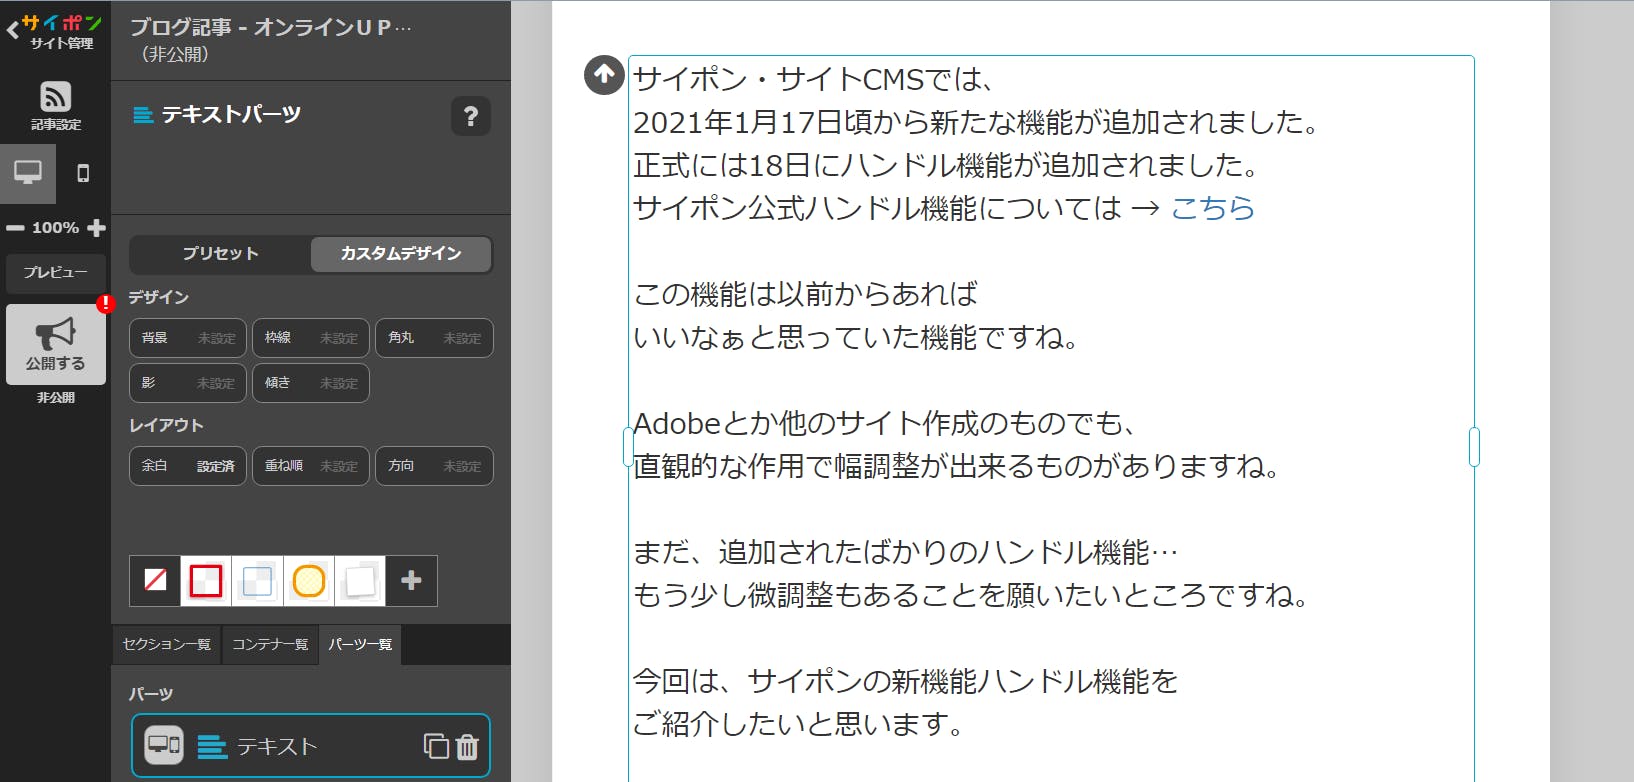
Task: Follow the こちら link in text
Action: [x=1212, y=208]
